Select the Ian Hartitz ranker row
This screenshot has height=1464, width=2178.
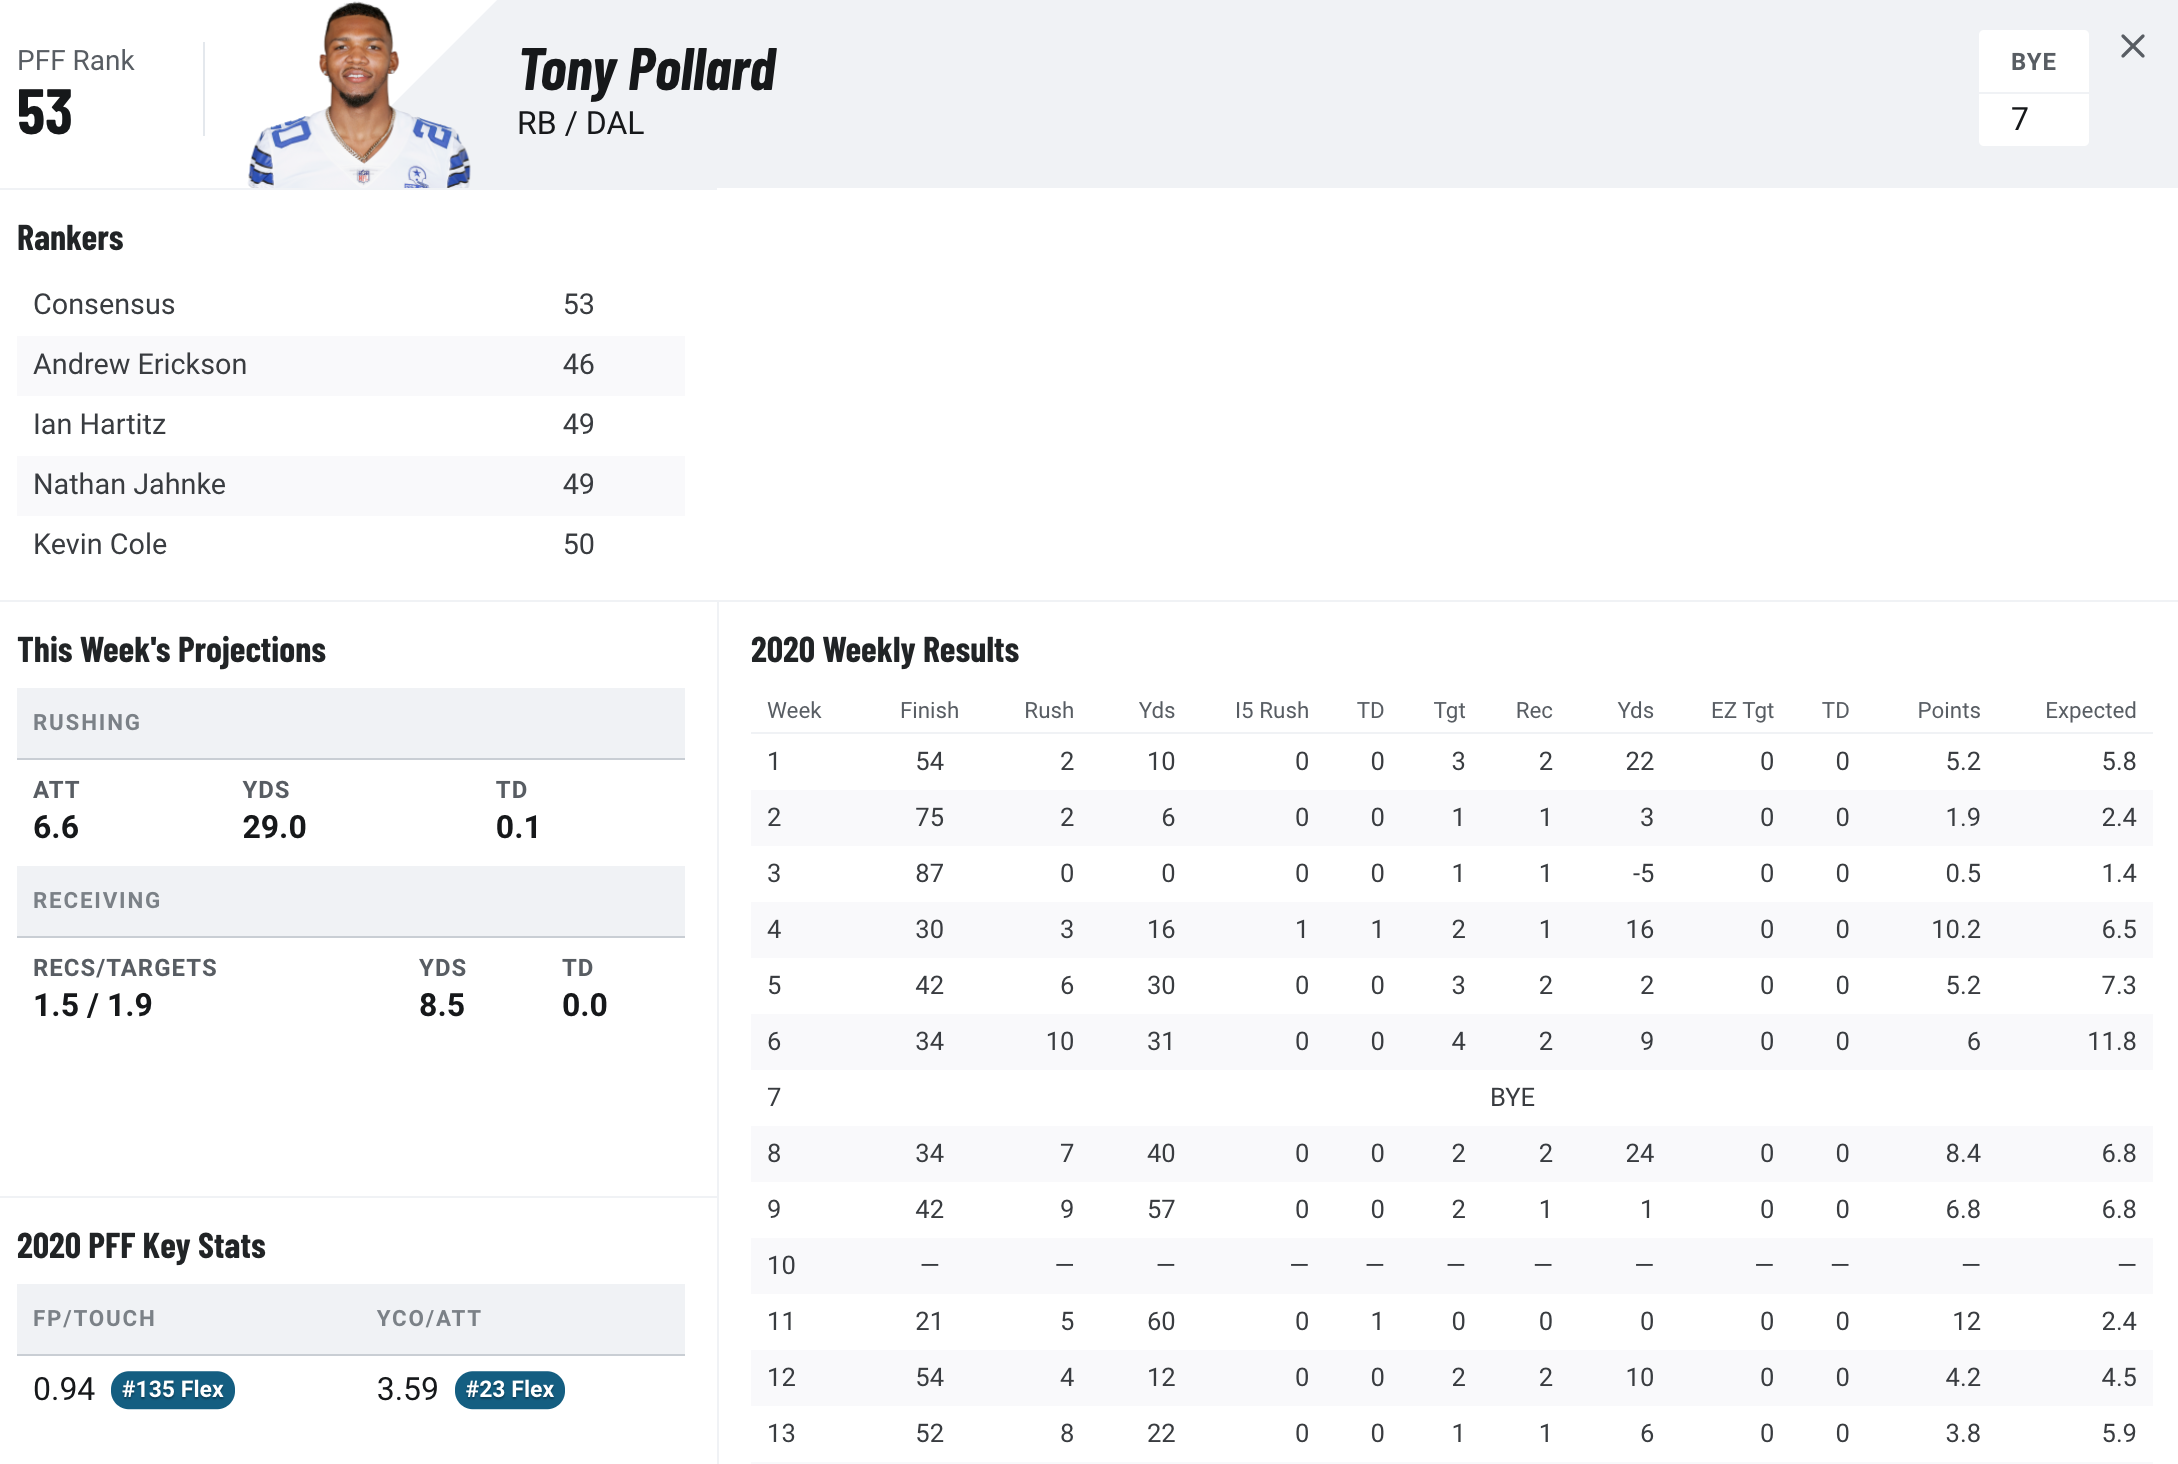pos(351,425)
